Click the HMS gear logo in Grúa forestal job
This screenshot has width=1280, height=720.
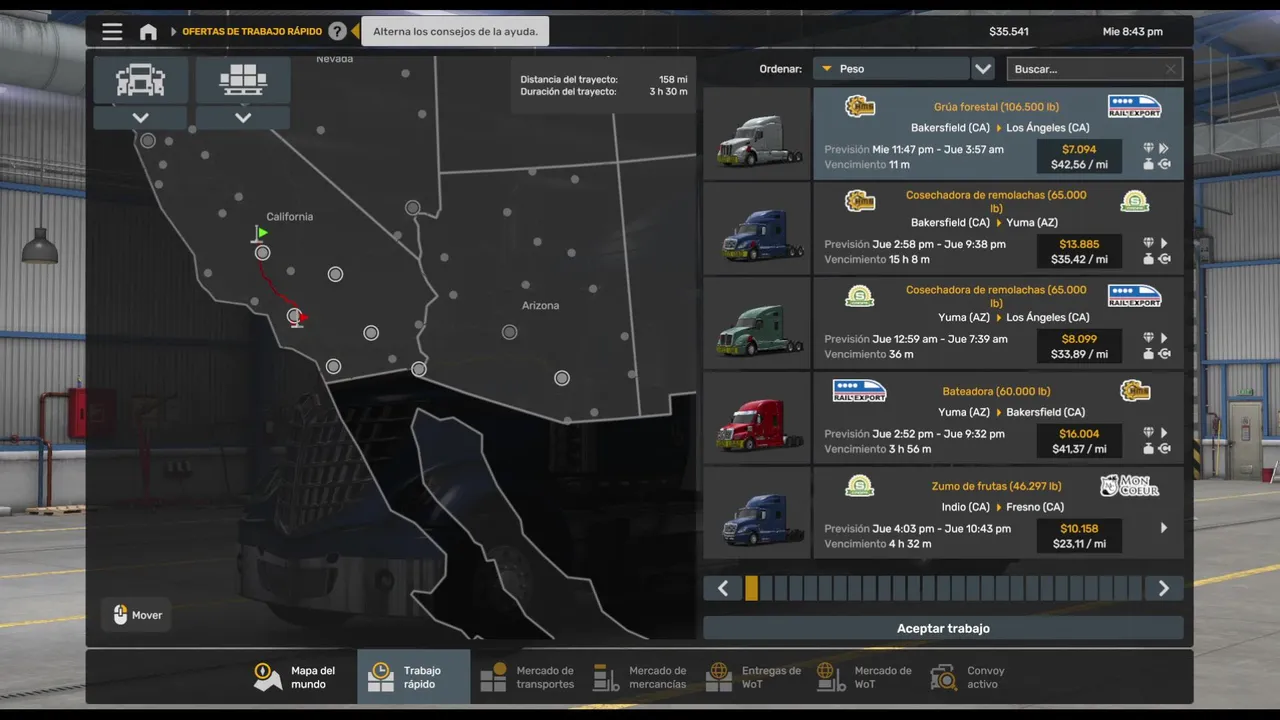pyautogui.click(x=860, y=107)
